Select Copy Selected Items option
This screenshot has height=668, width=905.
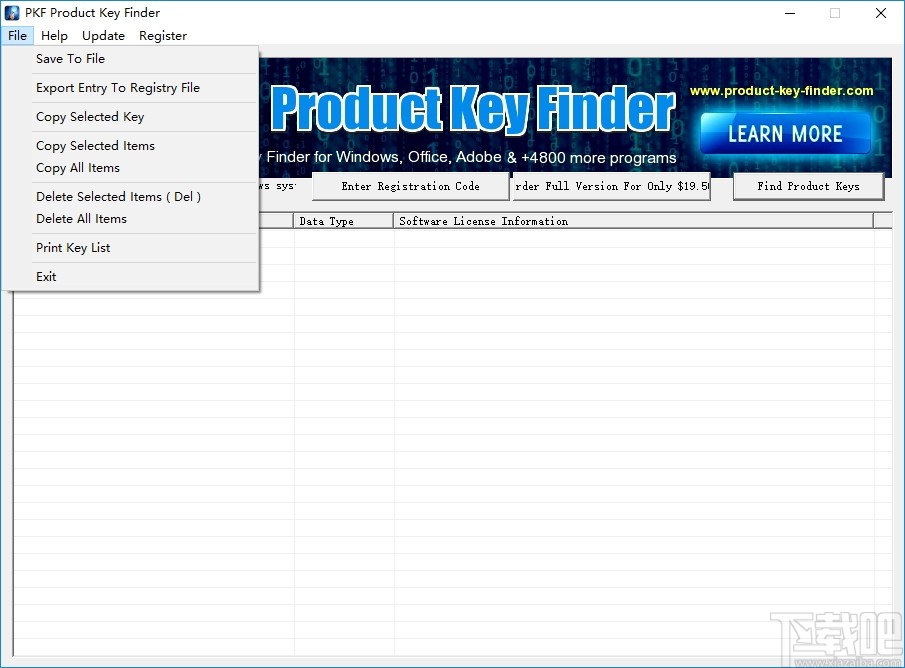click(x=95, y=145)
